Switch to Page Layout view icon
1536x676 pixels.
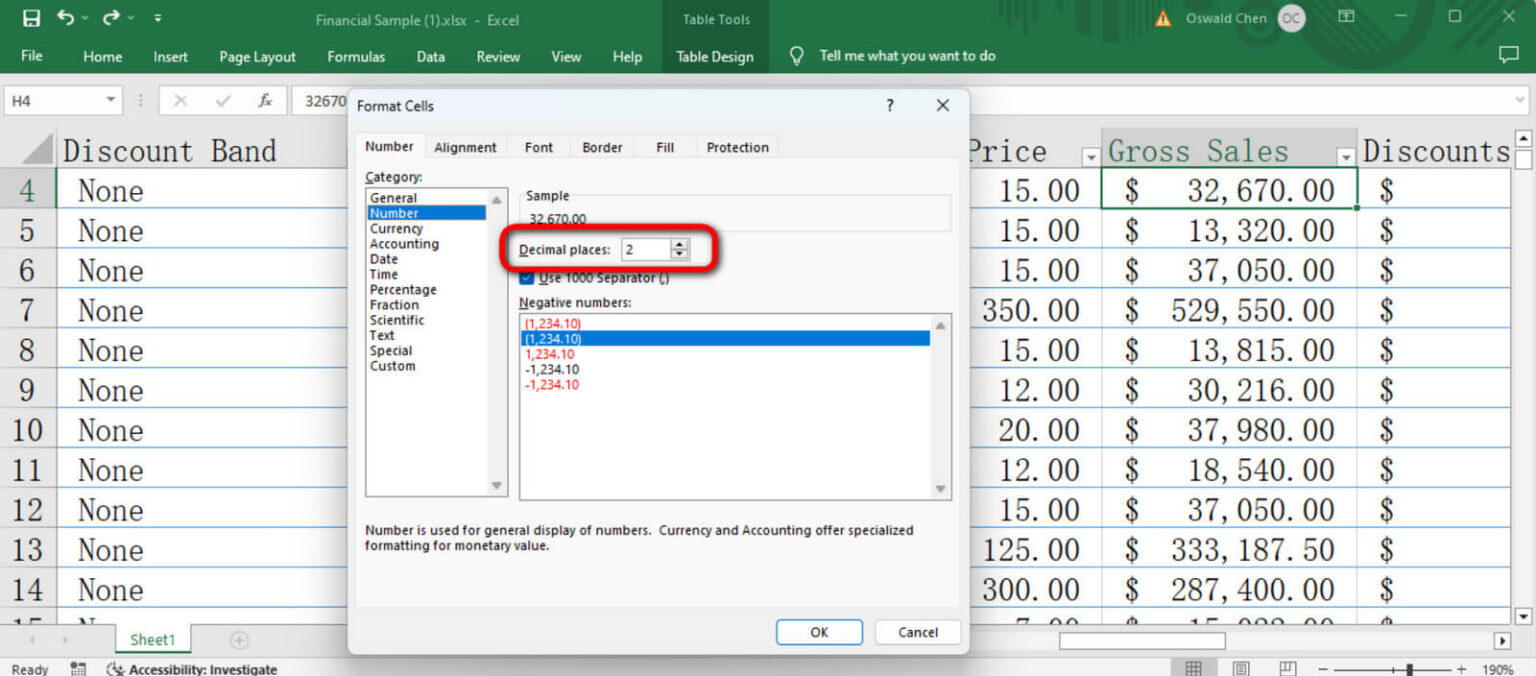click(x=1241, y=668)
